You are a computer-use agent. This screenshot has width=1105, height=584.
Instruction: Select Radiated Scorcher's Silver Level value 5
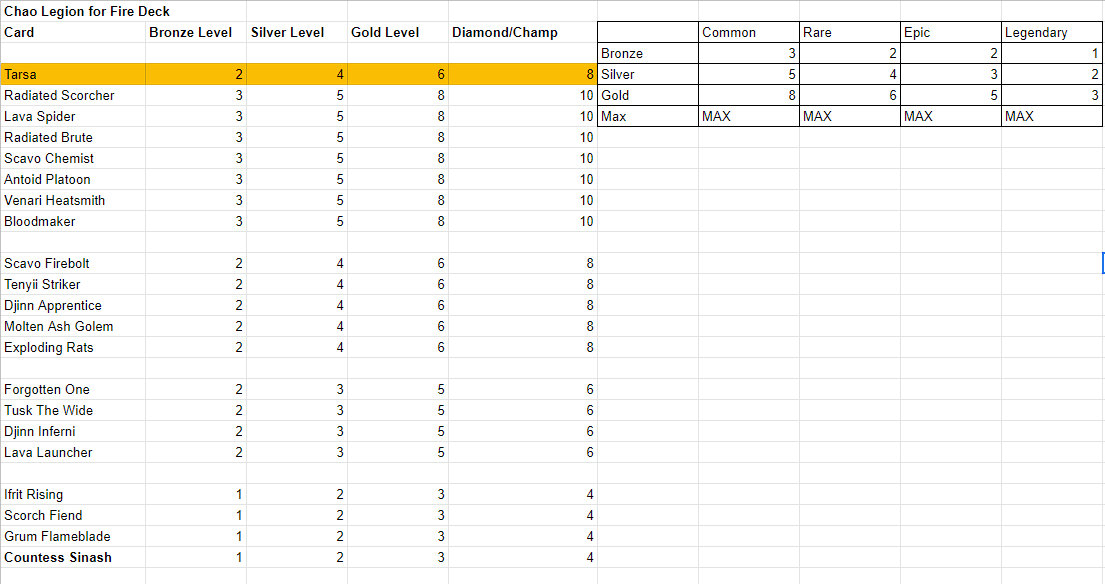297,95
